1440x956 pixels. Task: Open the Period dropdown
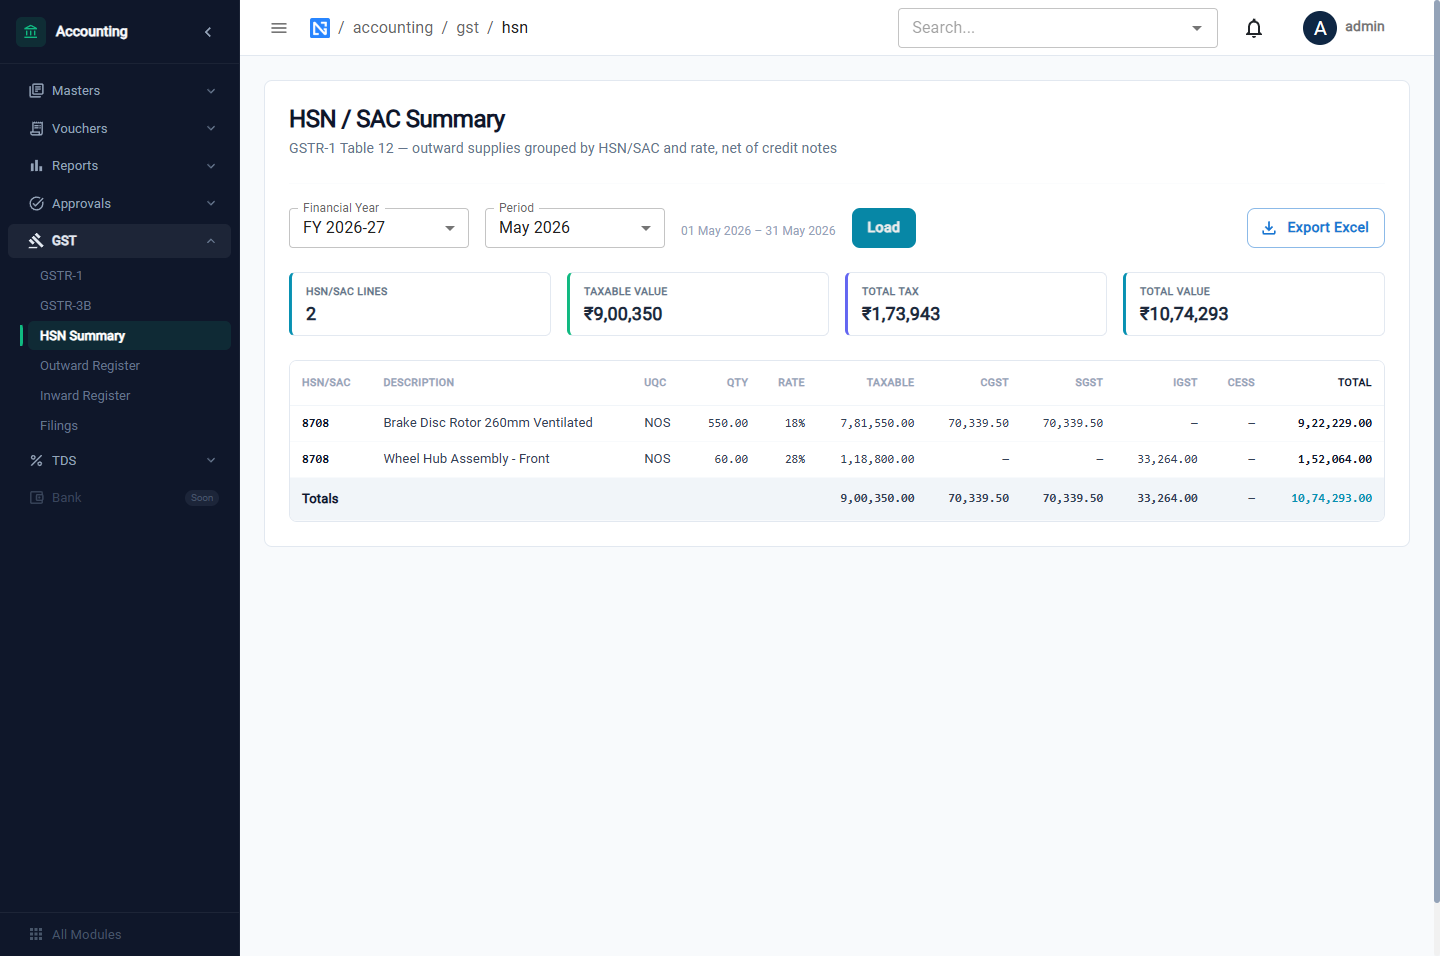click(x=575, y=228)
